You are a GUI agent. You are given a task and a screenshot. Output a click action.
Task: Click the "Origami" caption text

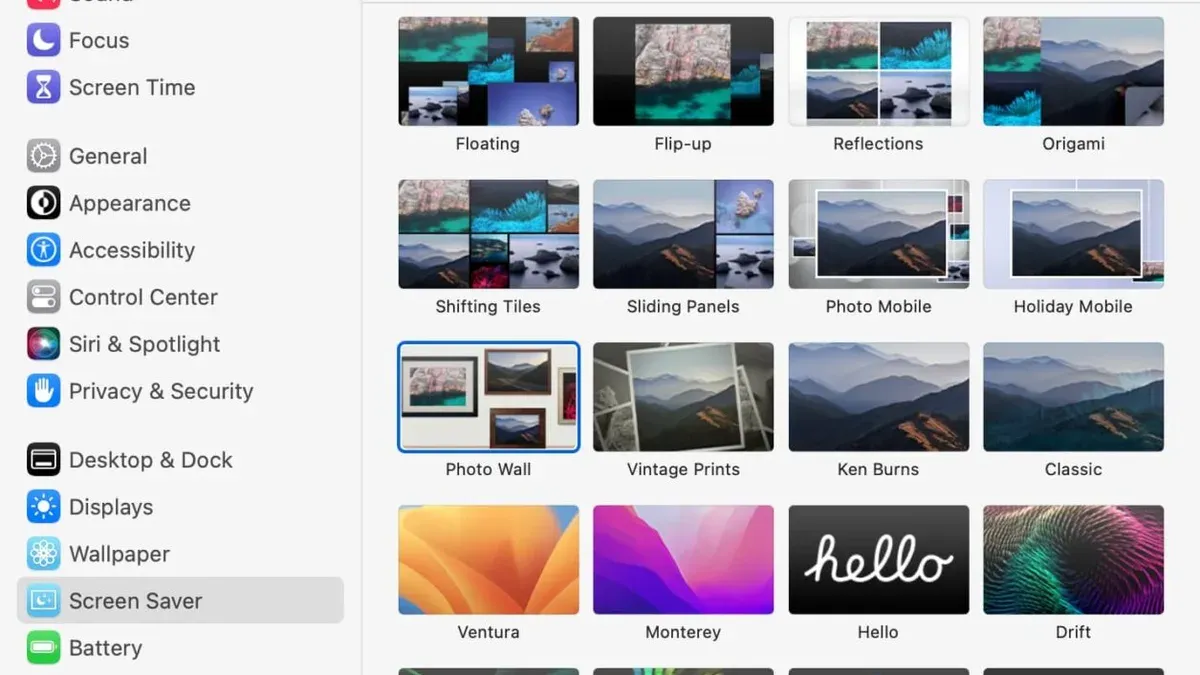point(1073,144)
